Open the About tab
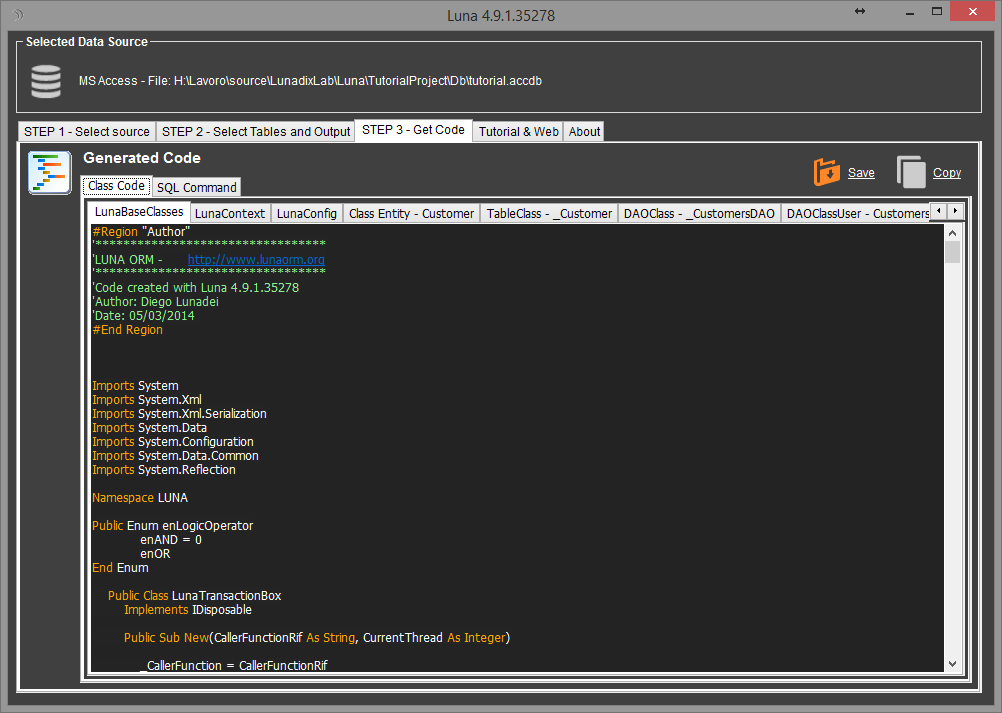Image resolution: width=1002 pixels, height=713 pixels. tap(584, 132)
